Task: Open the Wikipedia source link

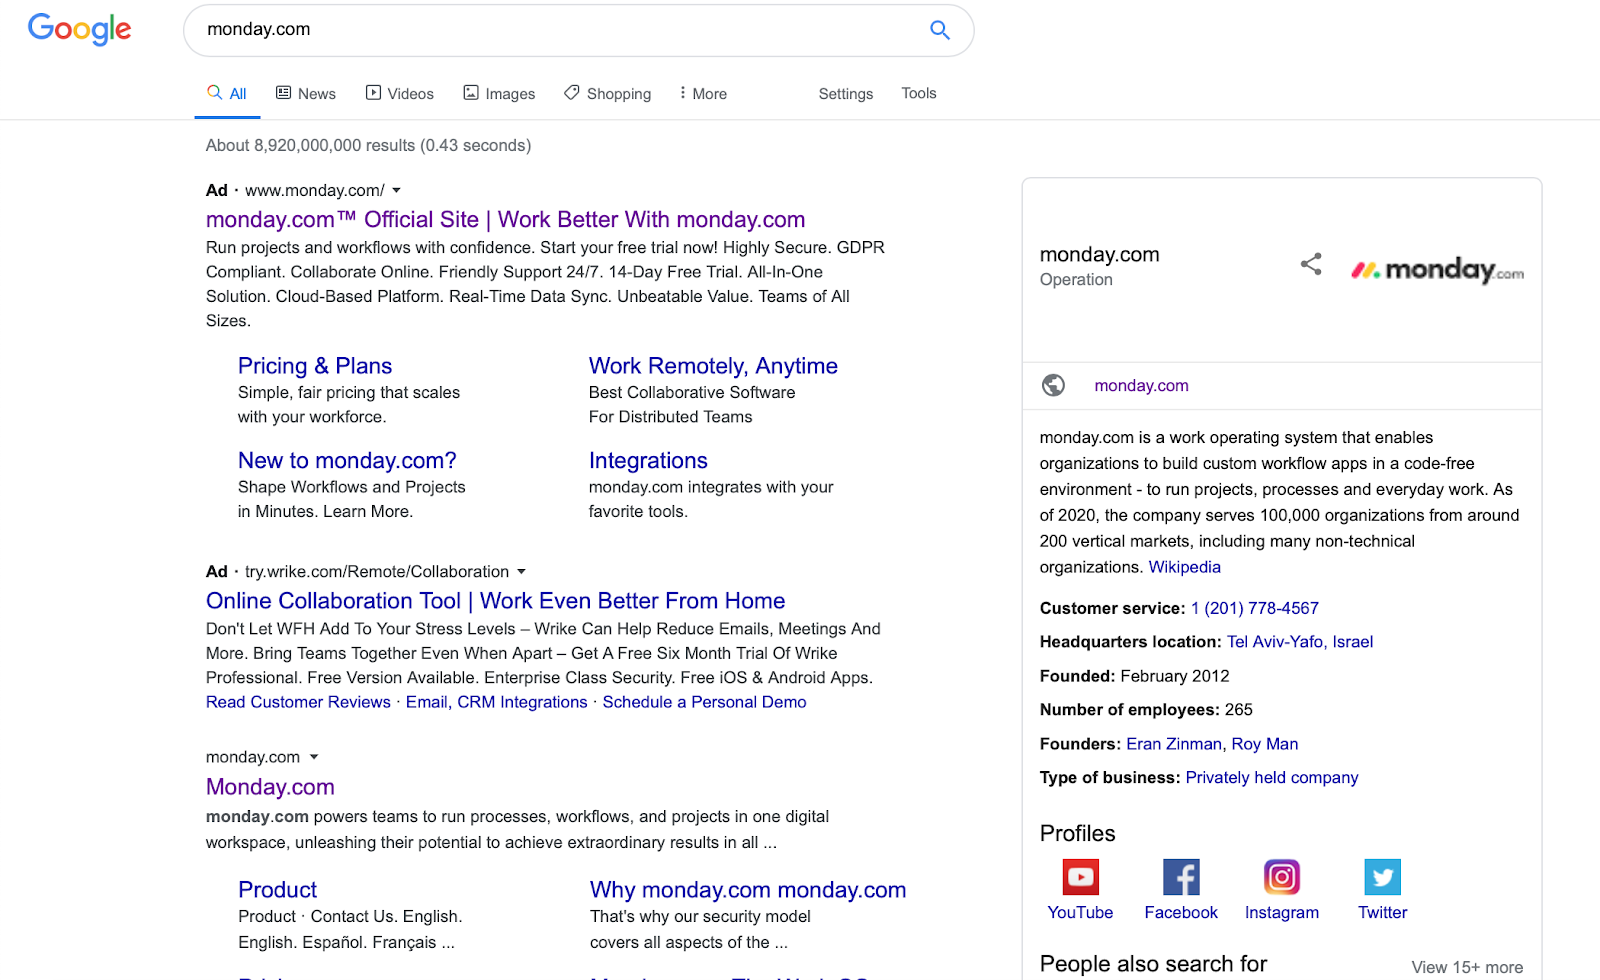Action: (x=1184, y=567)
